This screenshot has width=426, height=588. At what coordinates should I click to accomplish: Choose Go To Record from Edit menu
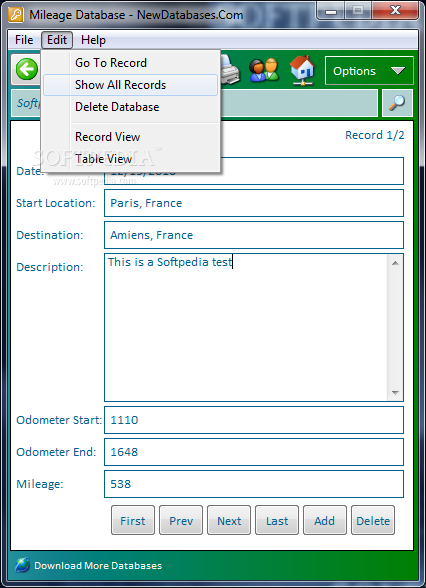(x=130, y=63)
